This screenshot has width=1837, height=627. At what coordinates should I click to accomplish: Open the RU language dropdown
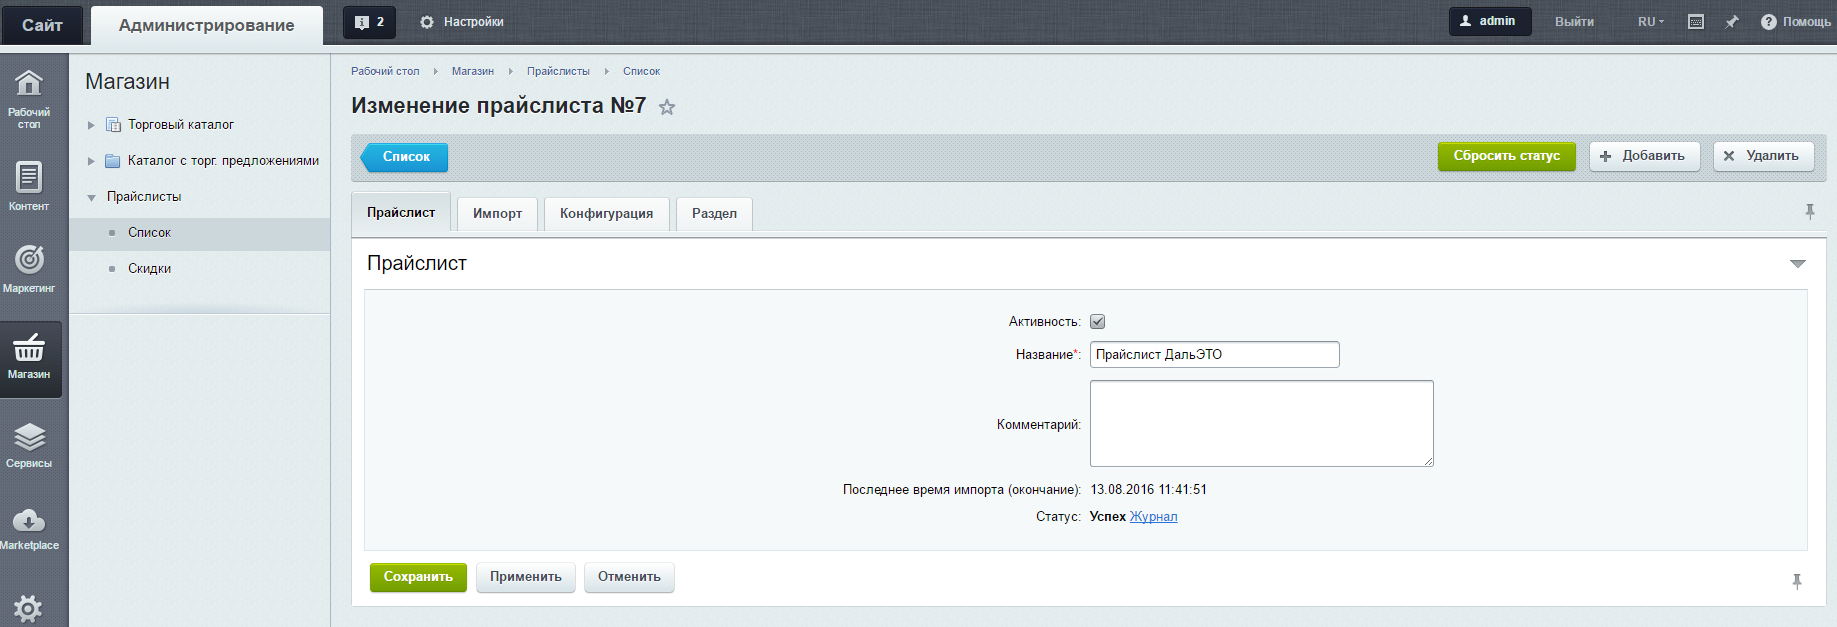click(x=1650, y=22)
